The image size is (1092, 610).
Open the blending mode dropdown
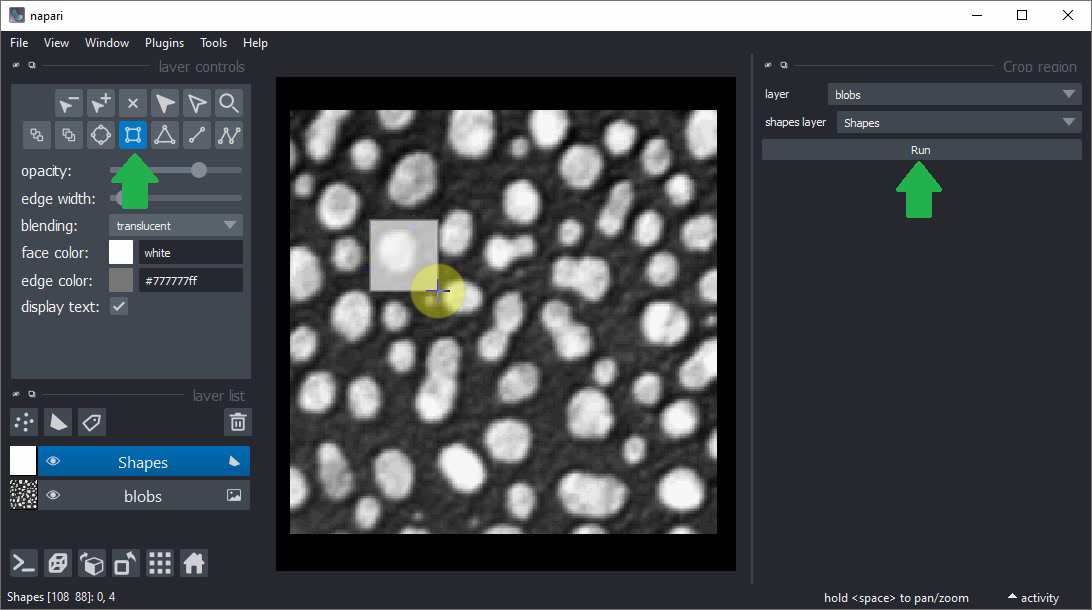click(176, 225)
